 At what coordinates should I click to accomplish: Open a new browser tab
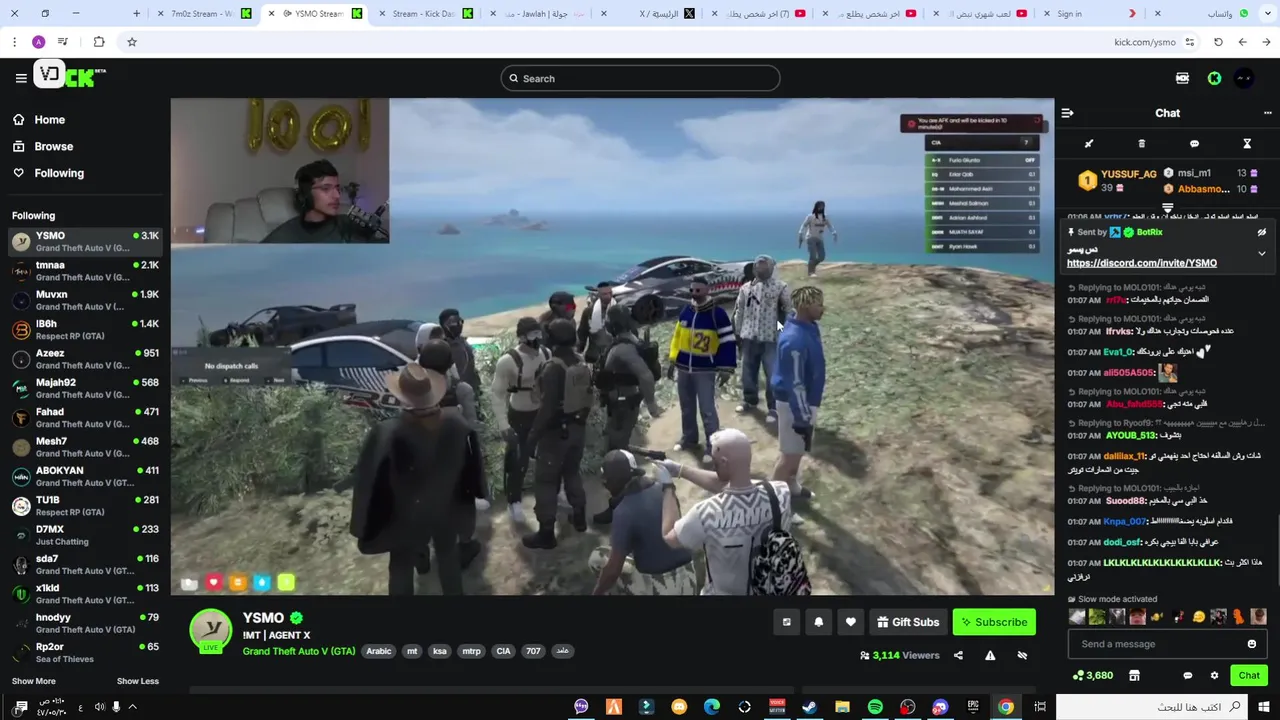[137, 14]
